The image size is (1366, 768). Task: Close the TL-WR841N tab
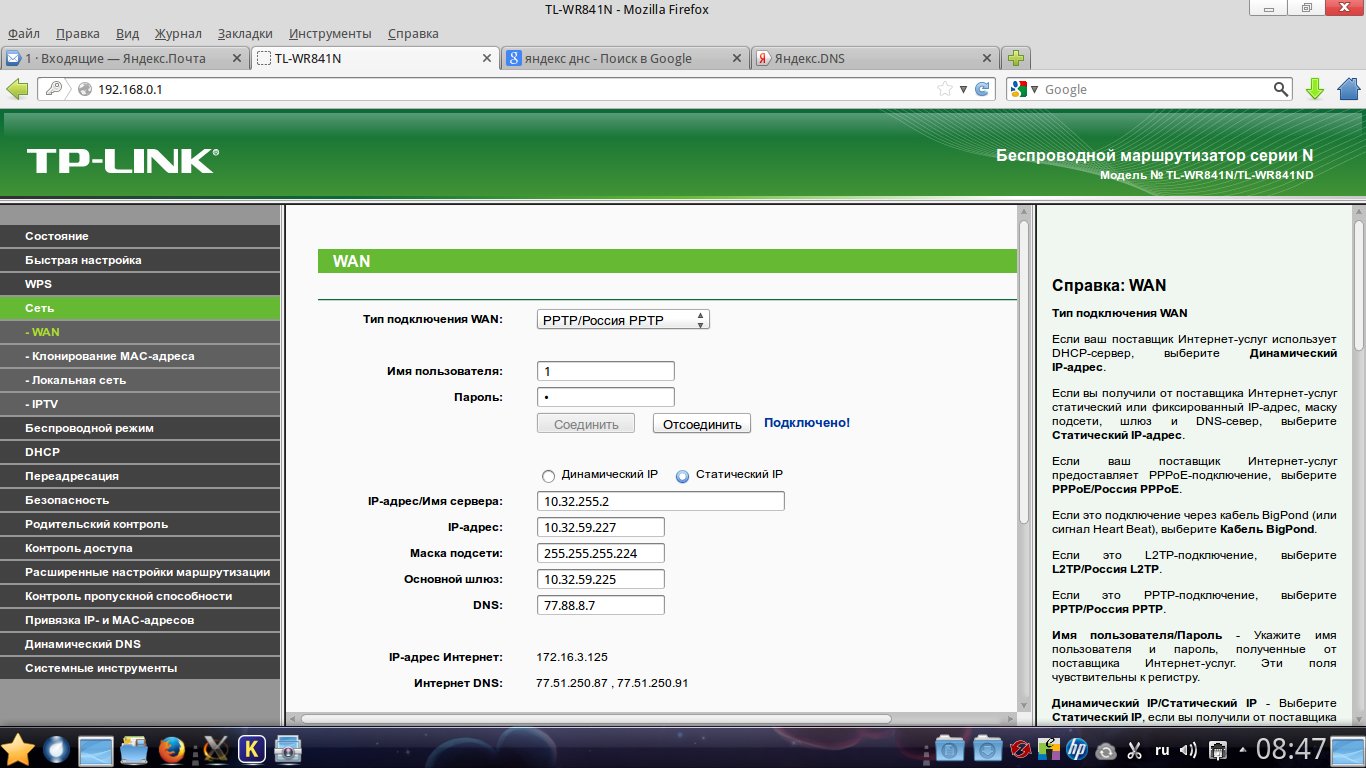487,58
